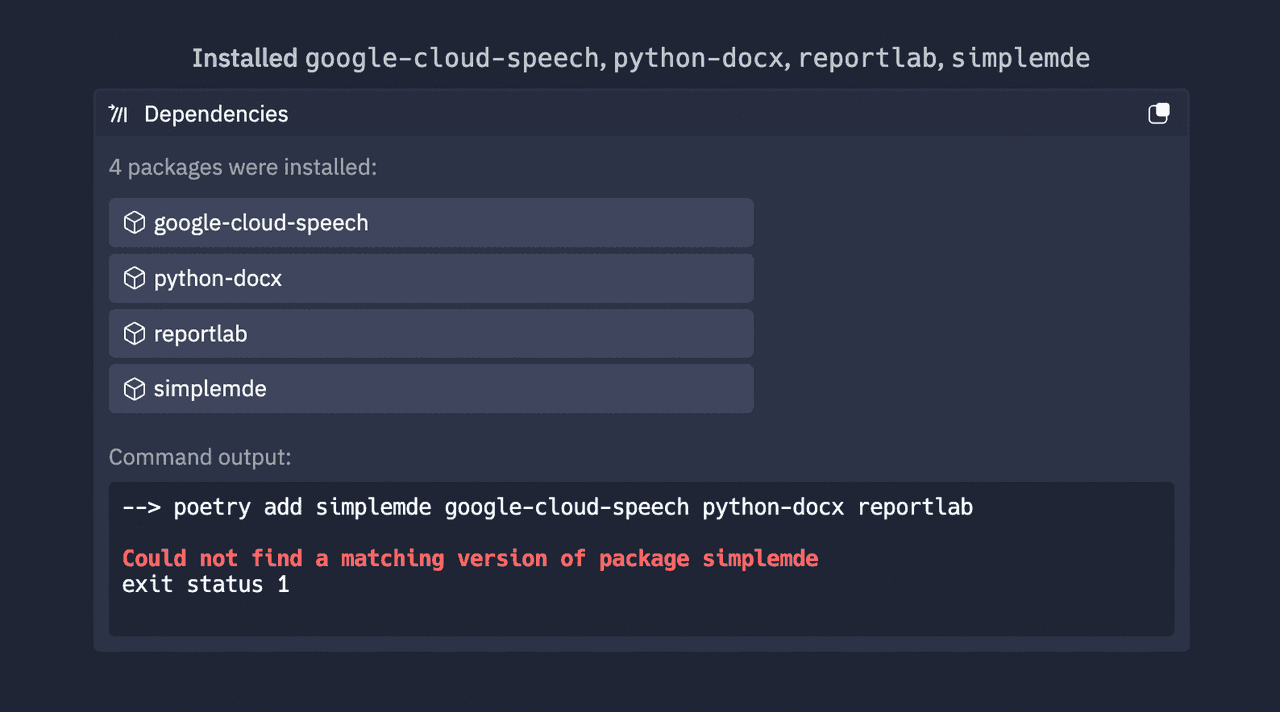
Task: Click the copy icon in Dependencies header
Action: point(1158,114)
